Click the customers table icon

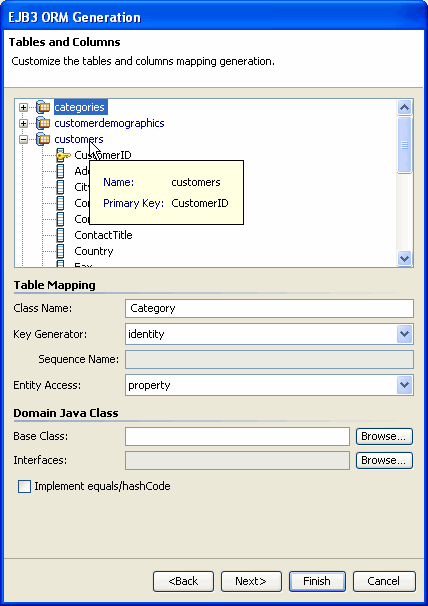(x=43, y=139)
